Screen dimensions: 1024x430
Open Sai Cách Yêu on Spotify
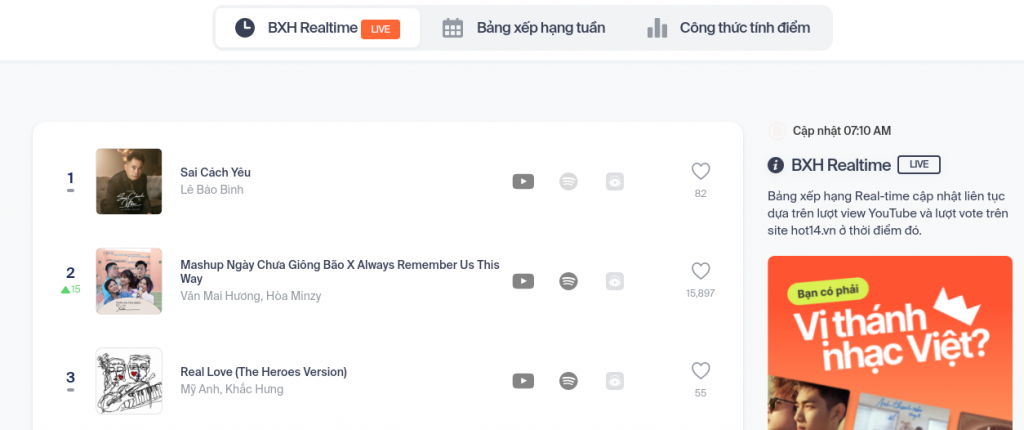[x=569, y=182]
